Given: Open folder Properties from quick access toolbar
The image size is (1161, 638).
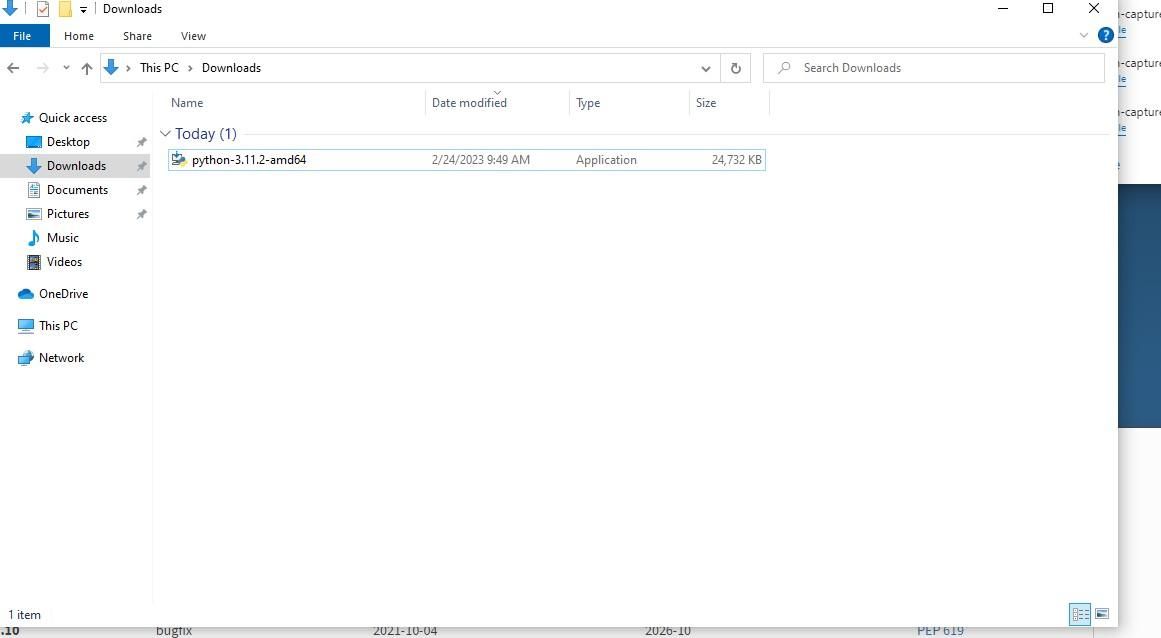Looking at the screenshot, I should 42,8.
